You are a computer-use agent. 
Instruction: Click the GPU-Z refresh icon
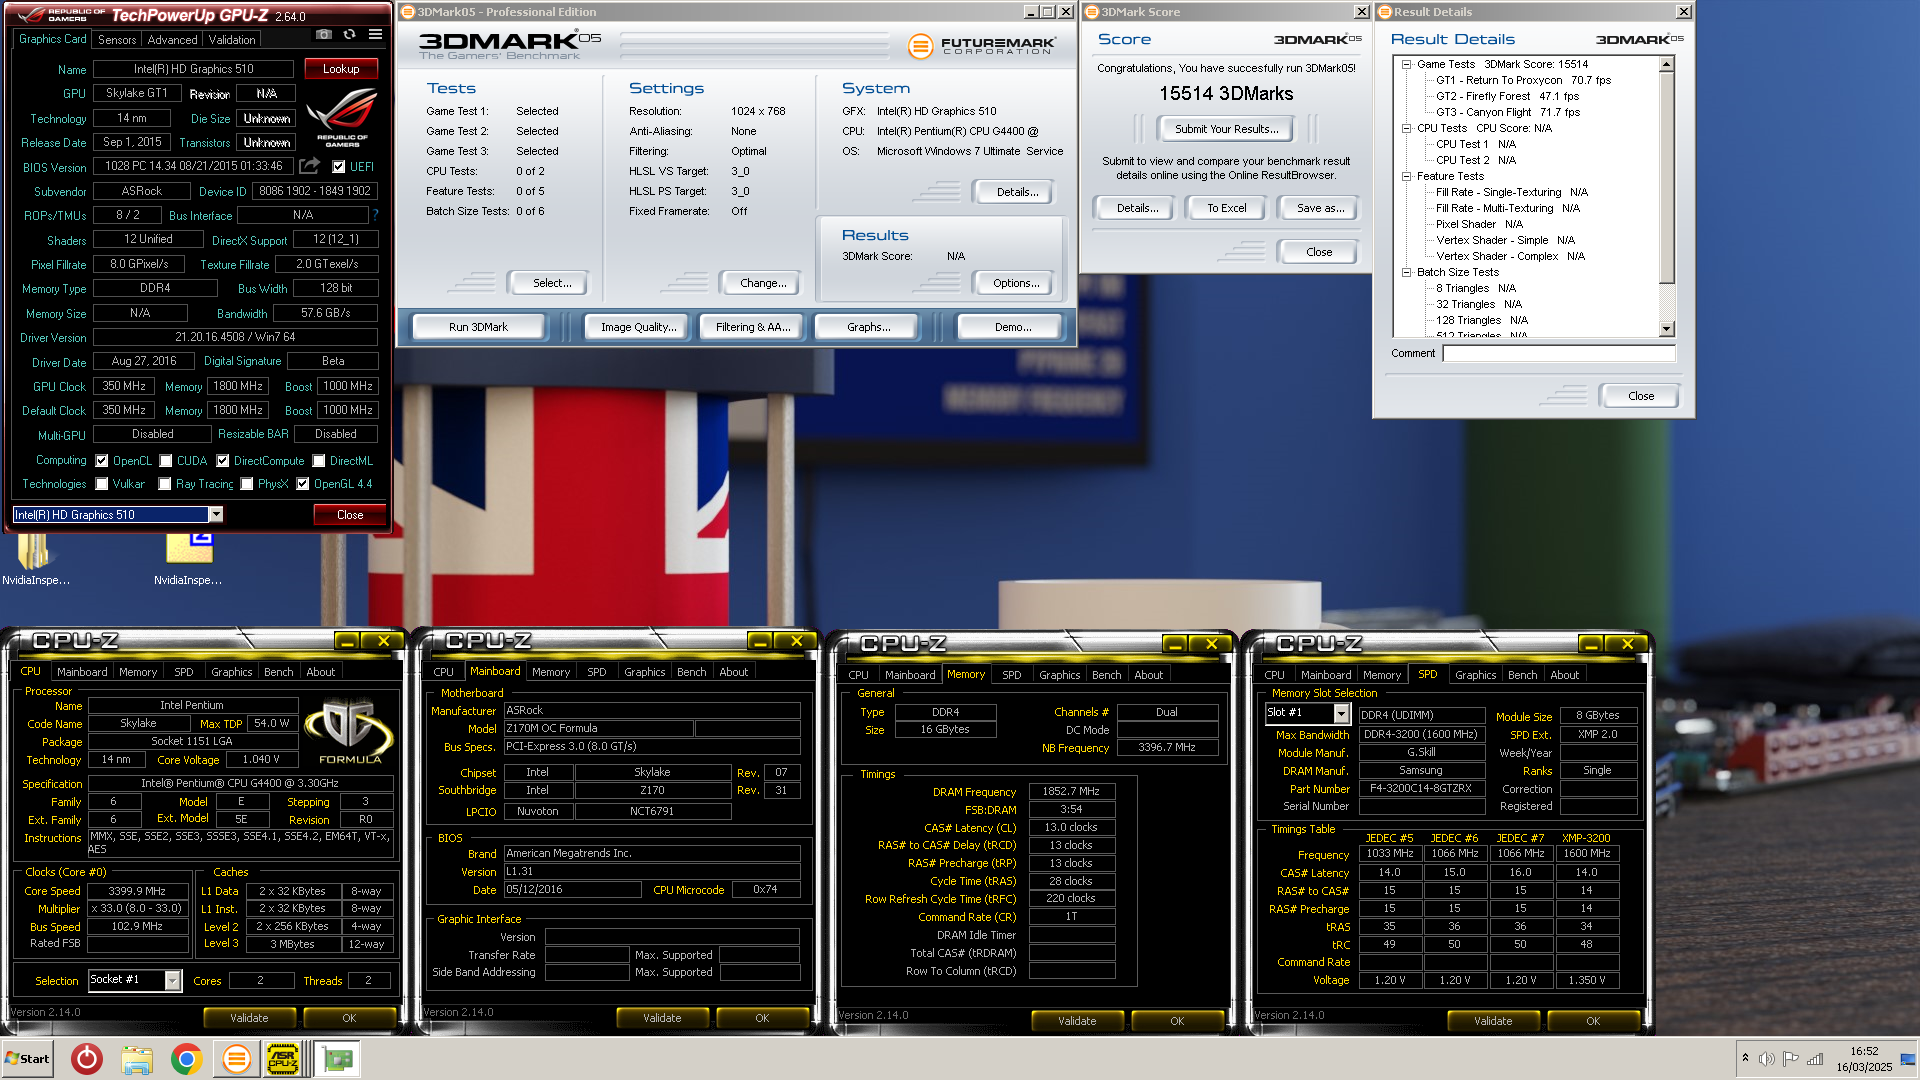349,34
